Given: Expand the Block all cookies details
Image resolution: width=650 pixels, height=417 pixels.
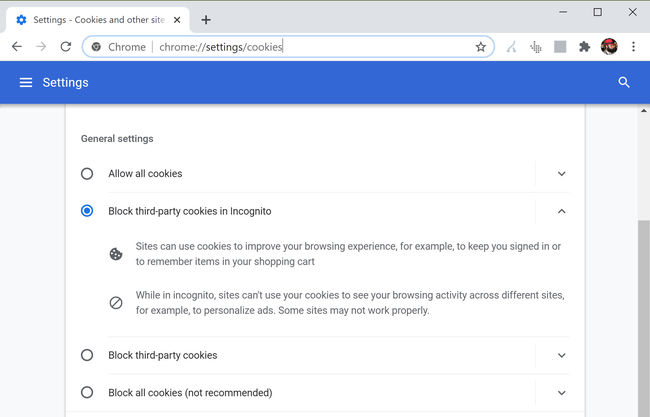Looking at the screenshot, I should (561, 393).
